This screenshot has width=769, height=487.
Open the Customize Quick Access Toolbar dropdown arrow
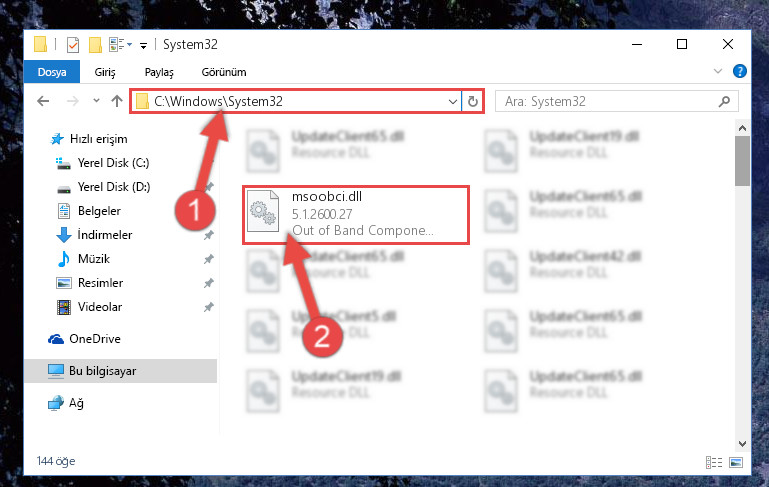click(143, 46)
